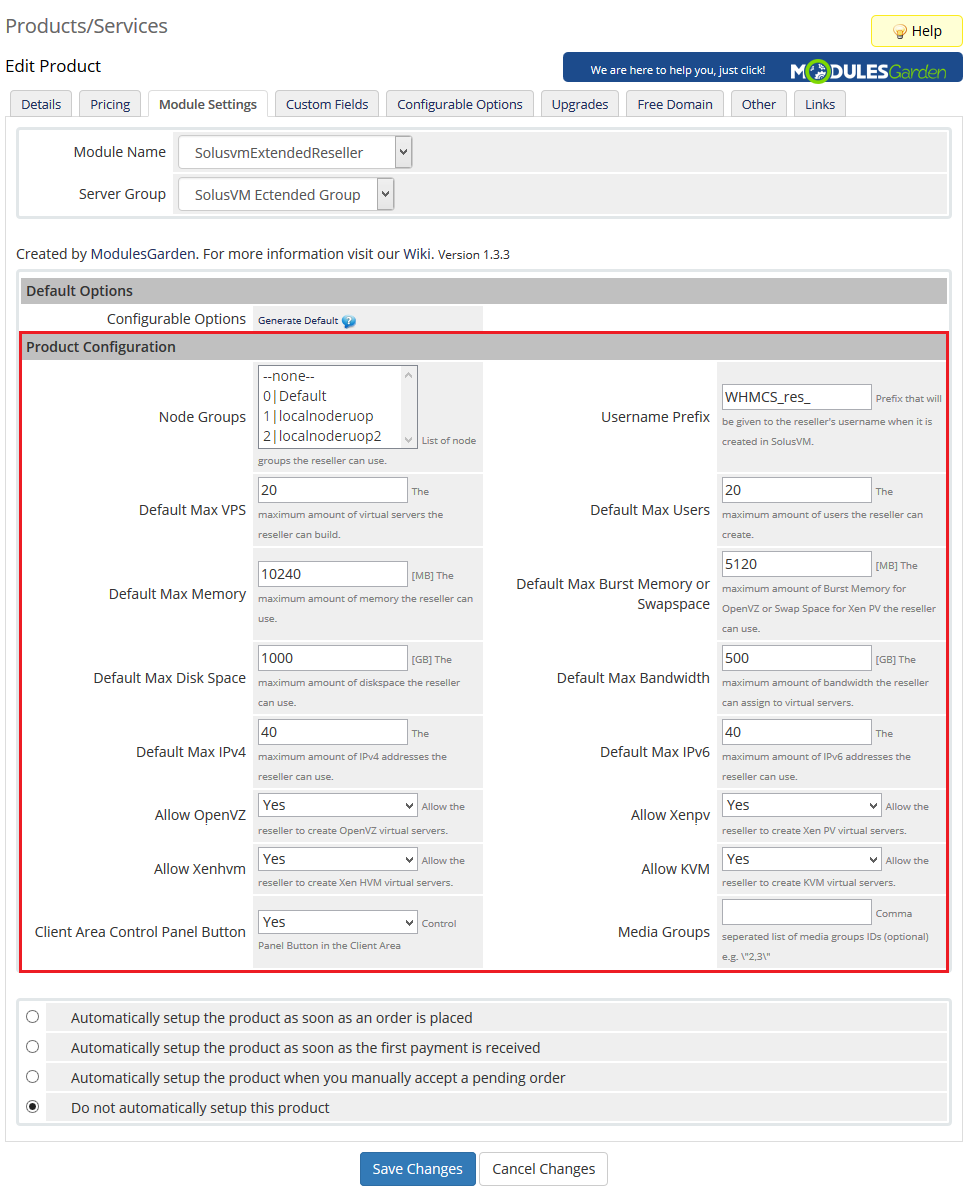This screenshot has height=1192, width=968.
Task: Open the Help button
Action: pyautogui.click(x=917, y=31)
